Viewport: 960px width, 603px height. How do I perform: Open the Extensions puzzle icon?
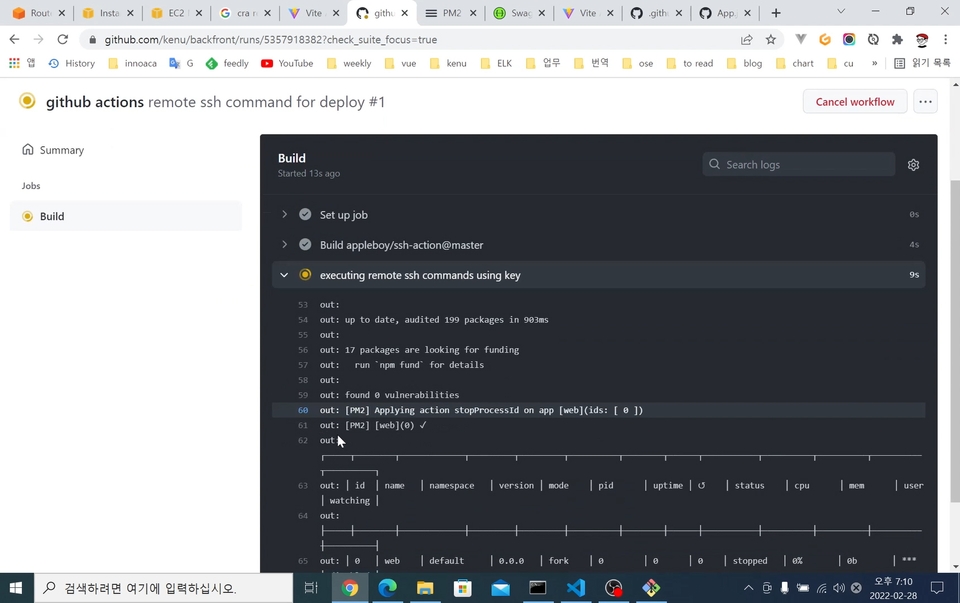click(x=897, y=39)
